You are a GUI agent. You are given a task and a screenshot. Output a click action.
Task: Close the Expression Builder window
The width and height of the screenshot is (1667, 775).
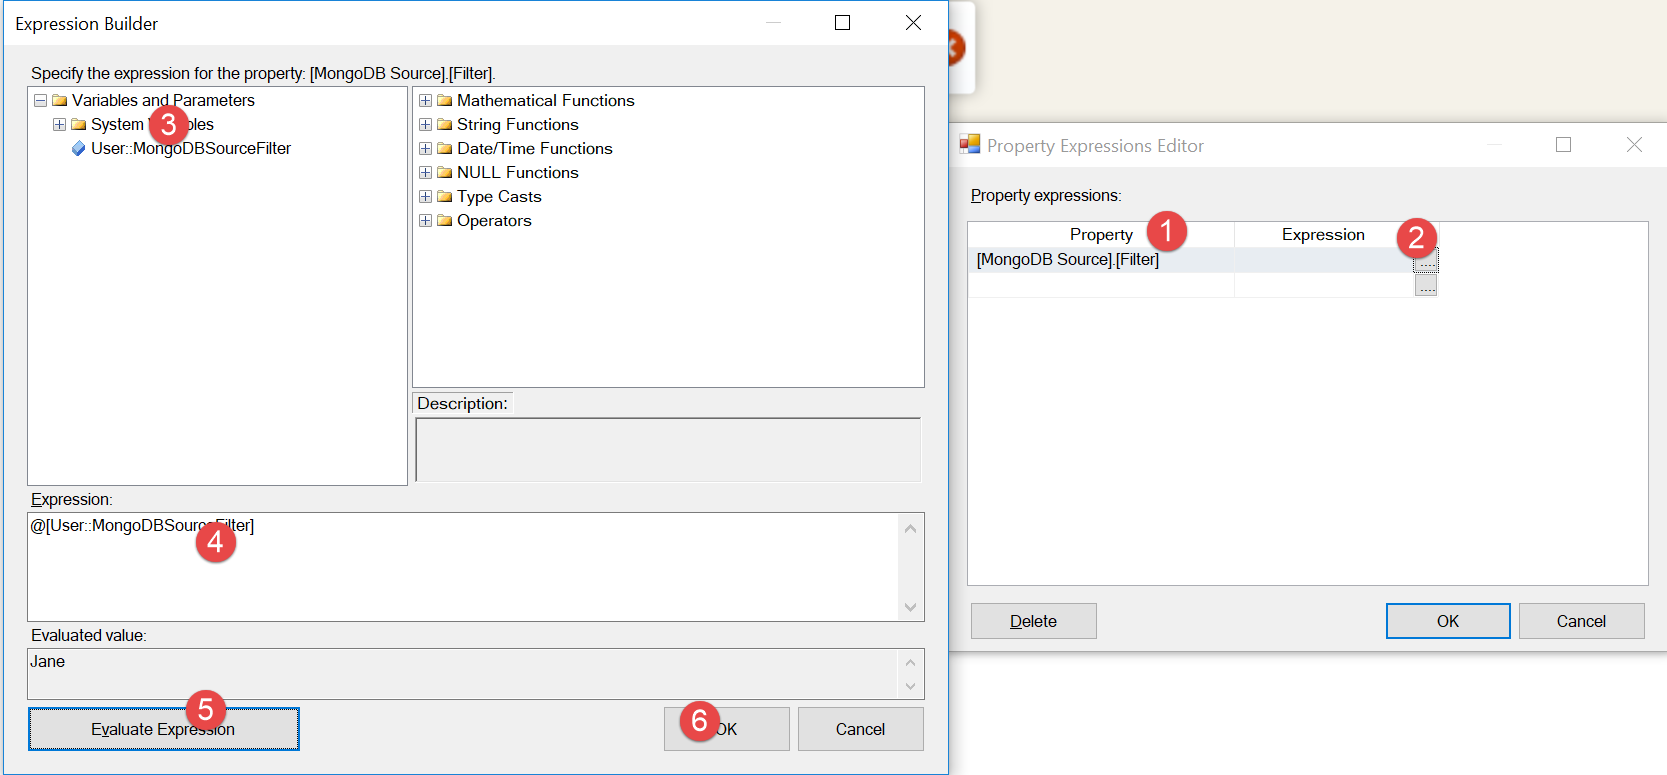coord(913,23)
